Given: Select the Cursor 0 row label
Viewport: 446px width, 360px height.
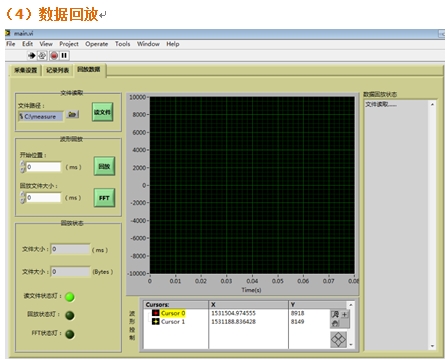Looking at the screenshot, I should coord(173,313).
